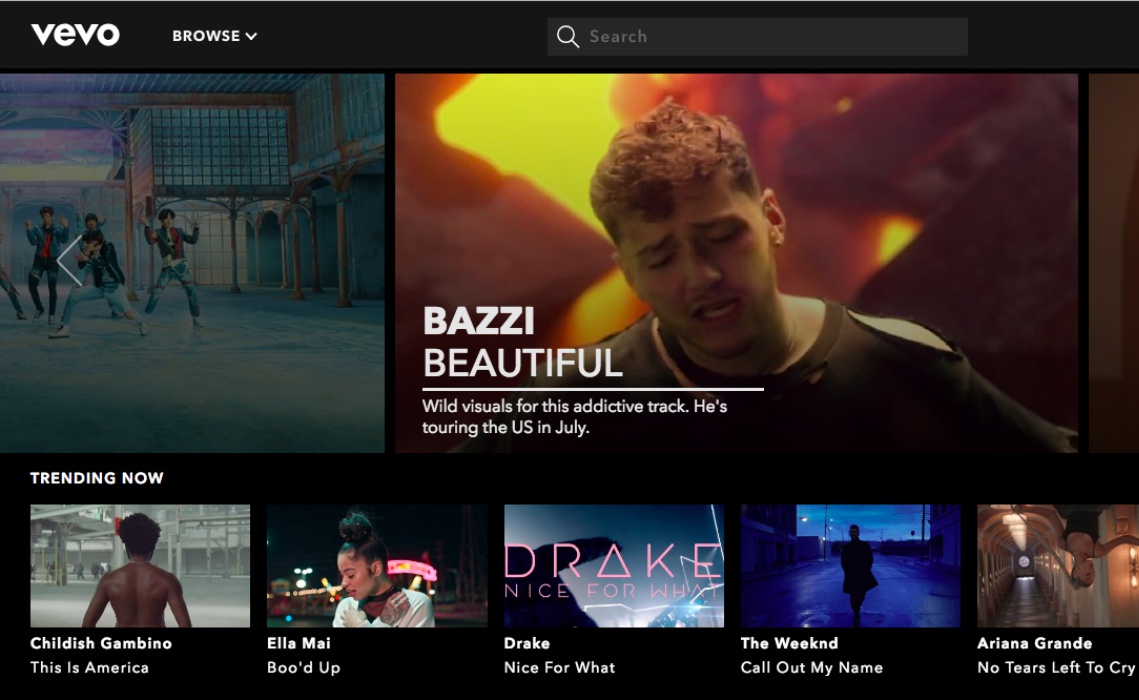Click the Vevo logo

75,35
